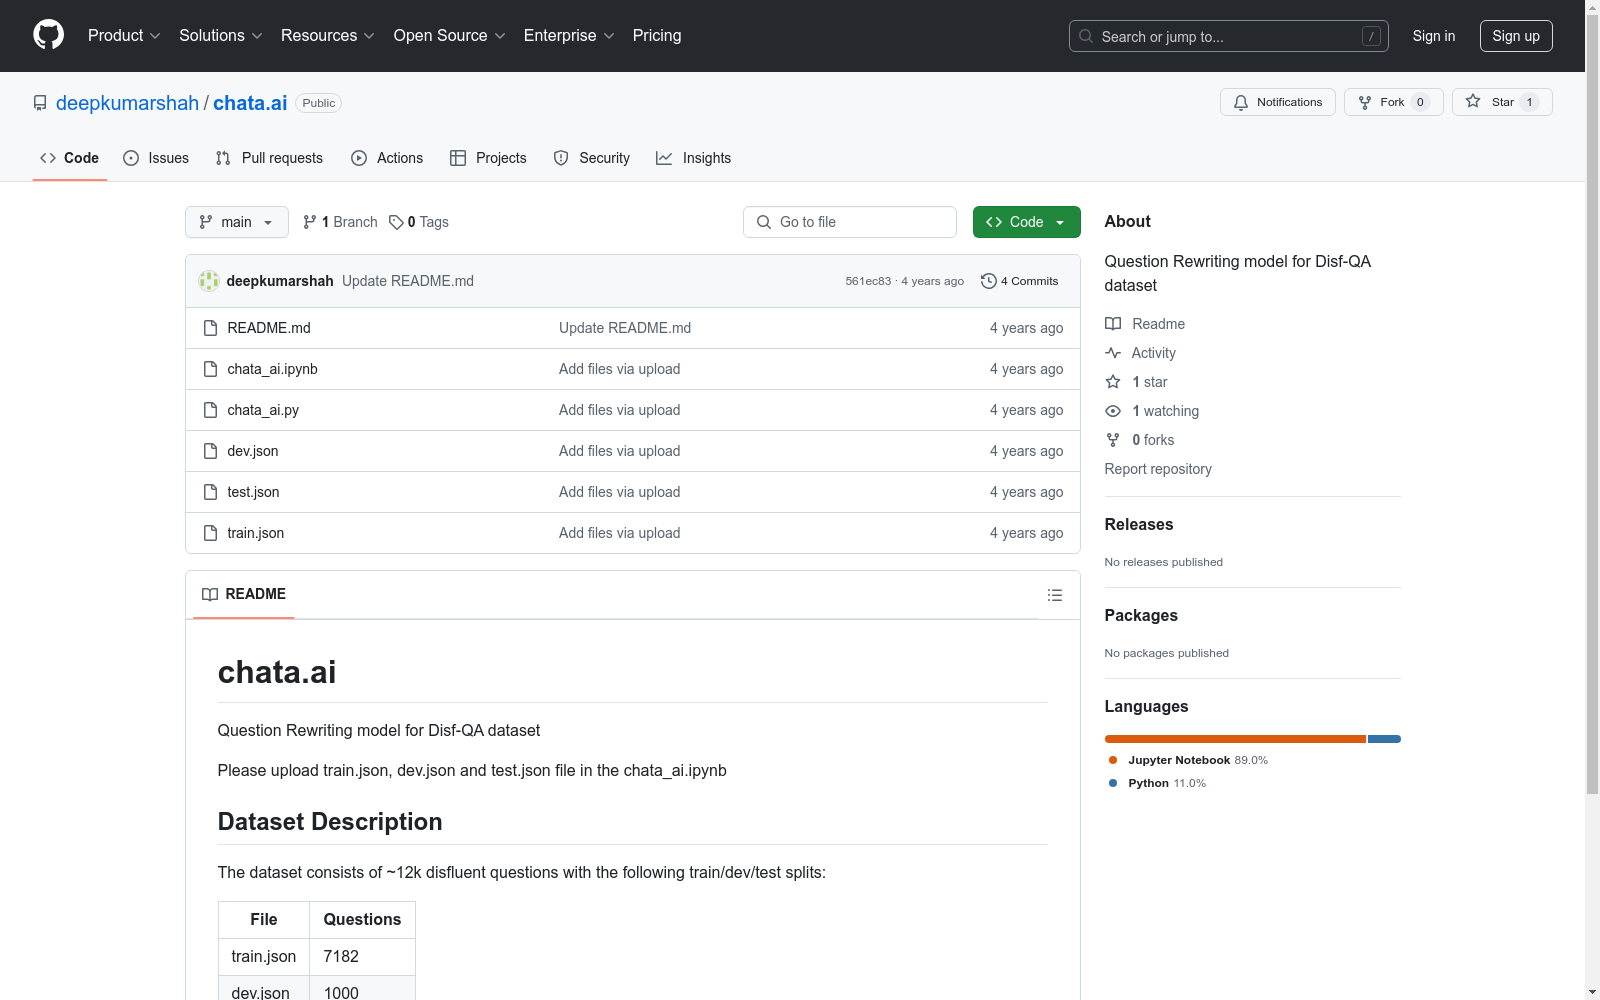1600x1000 pixels.
Task: Click the pulse icon beside Activity
Action: pos(1113,353)
